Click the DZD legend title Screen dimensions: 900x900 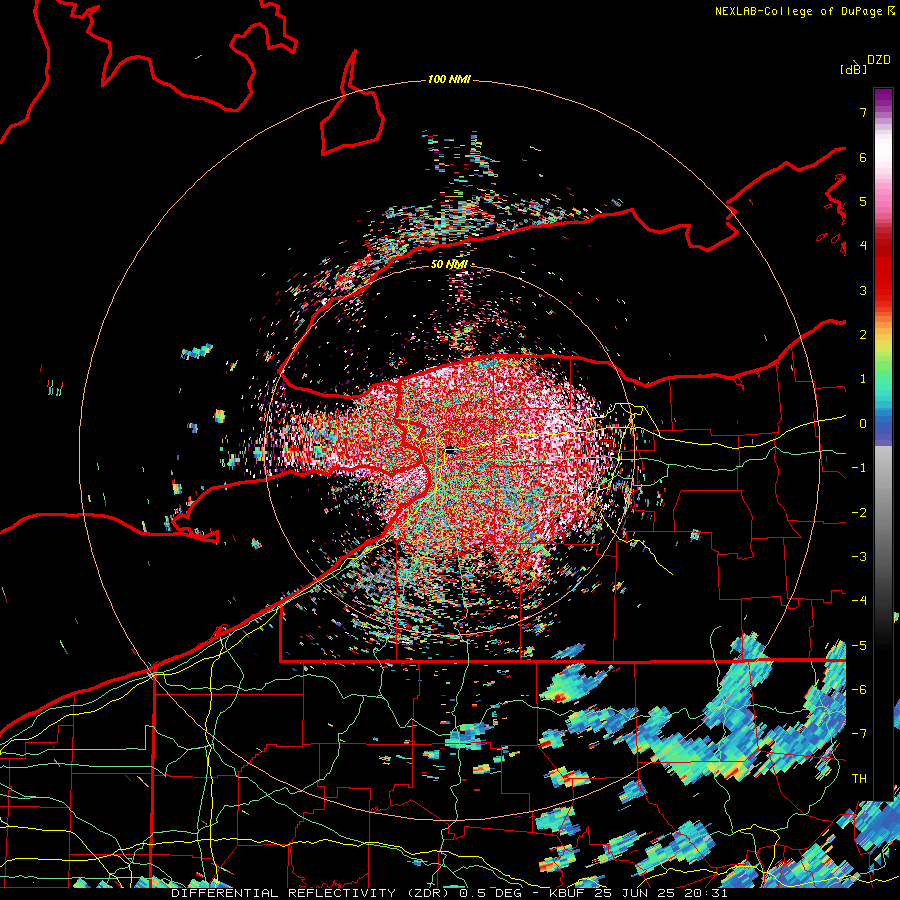pos(878,60)
